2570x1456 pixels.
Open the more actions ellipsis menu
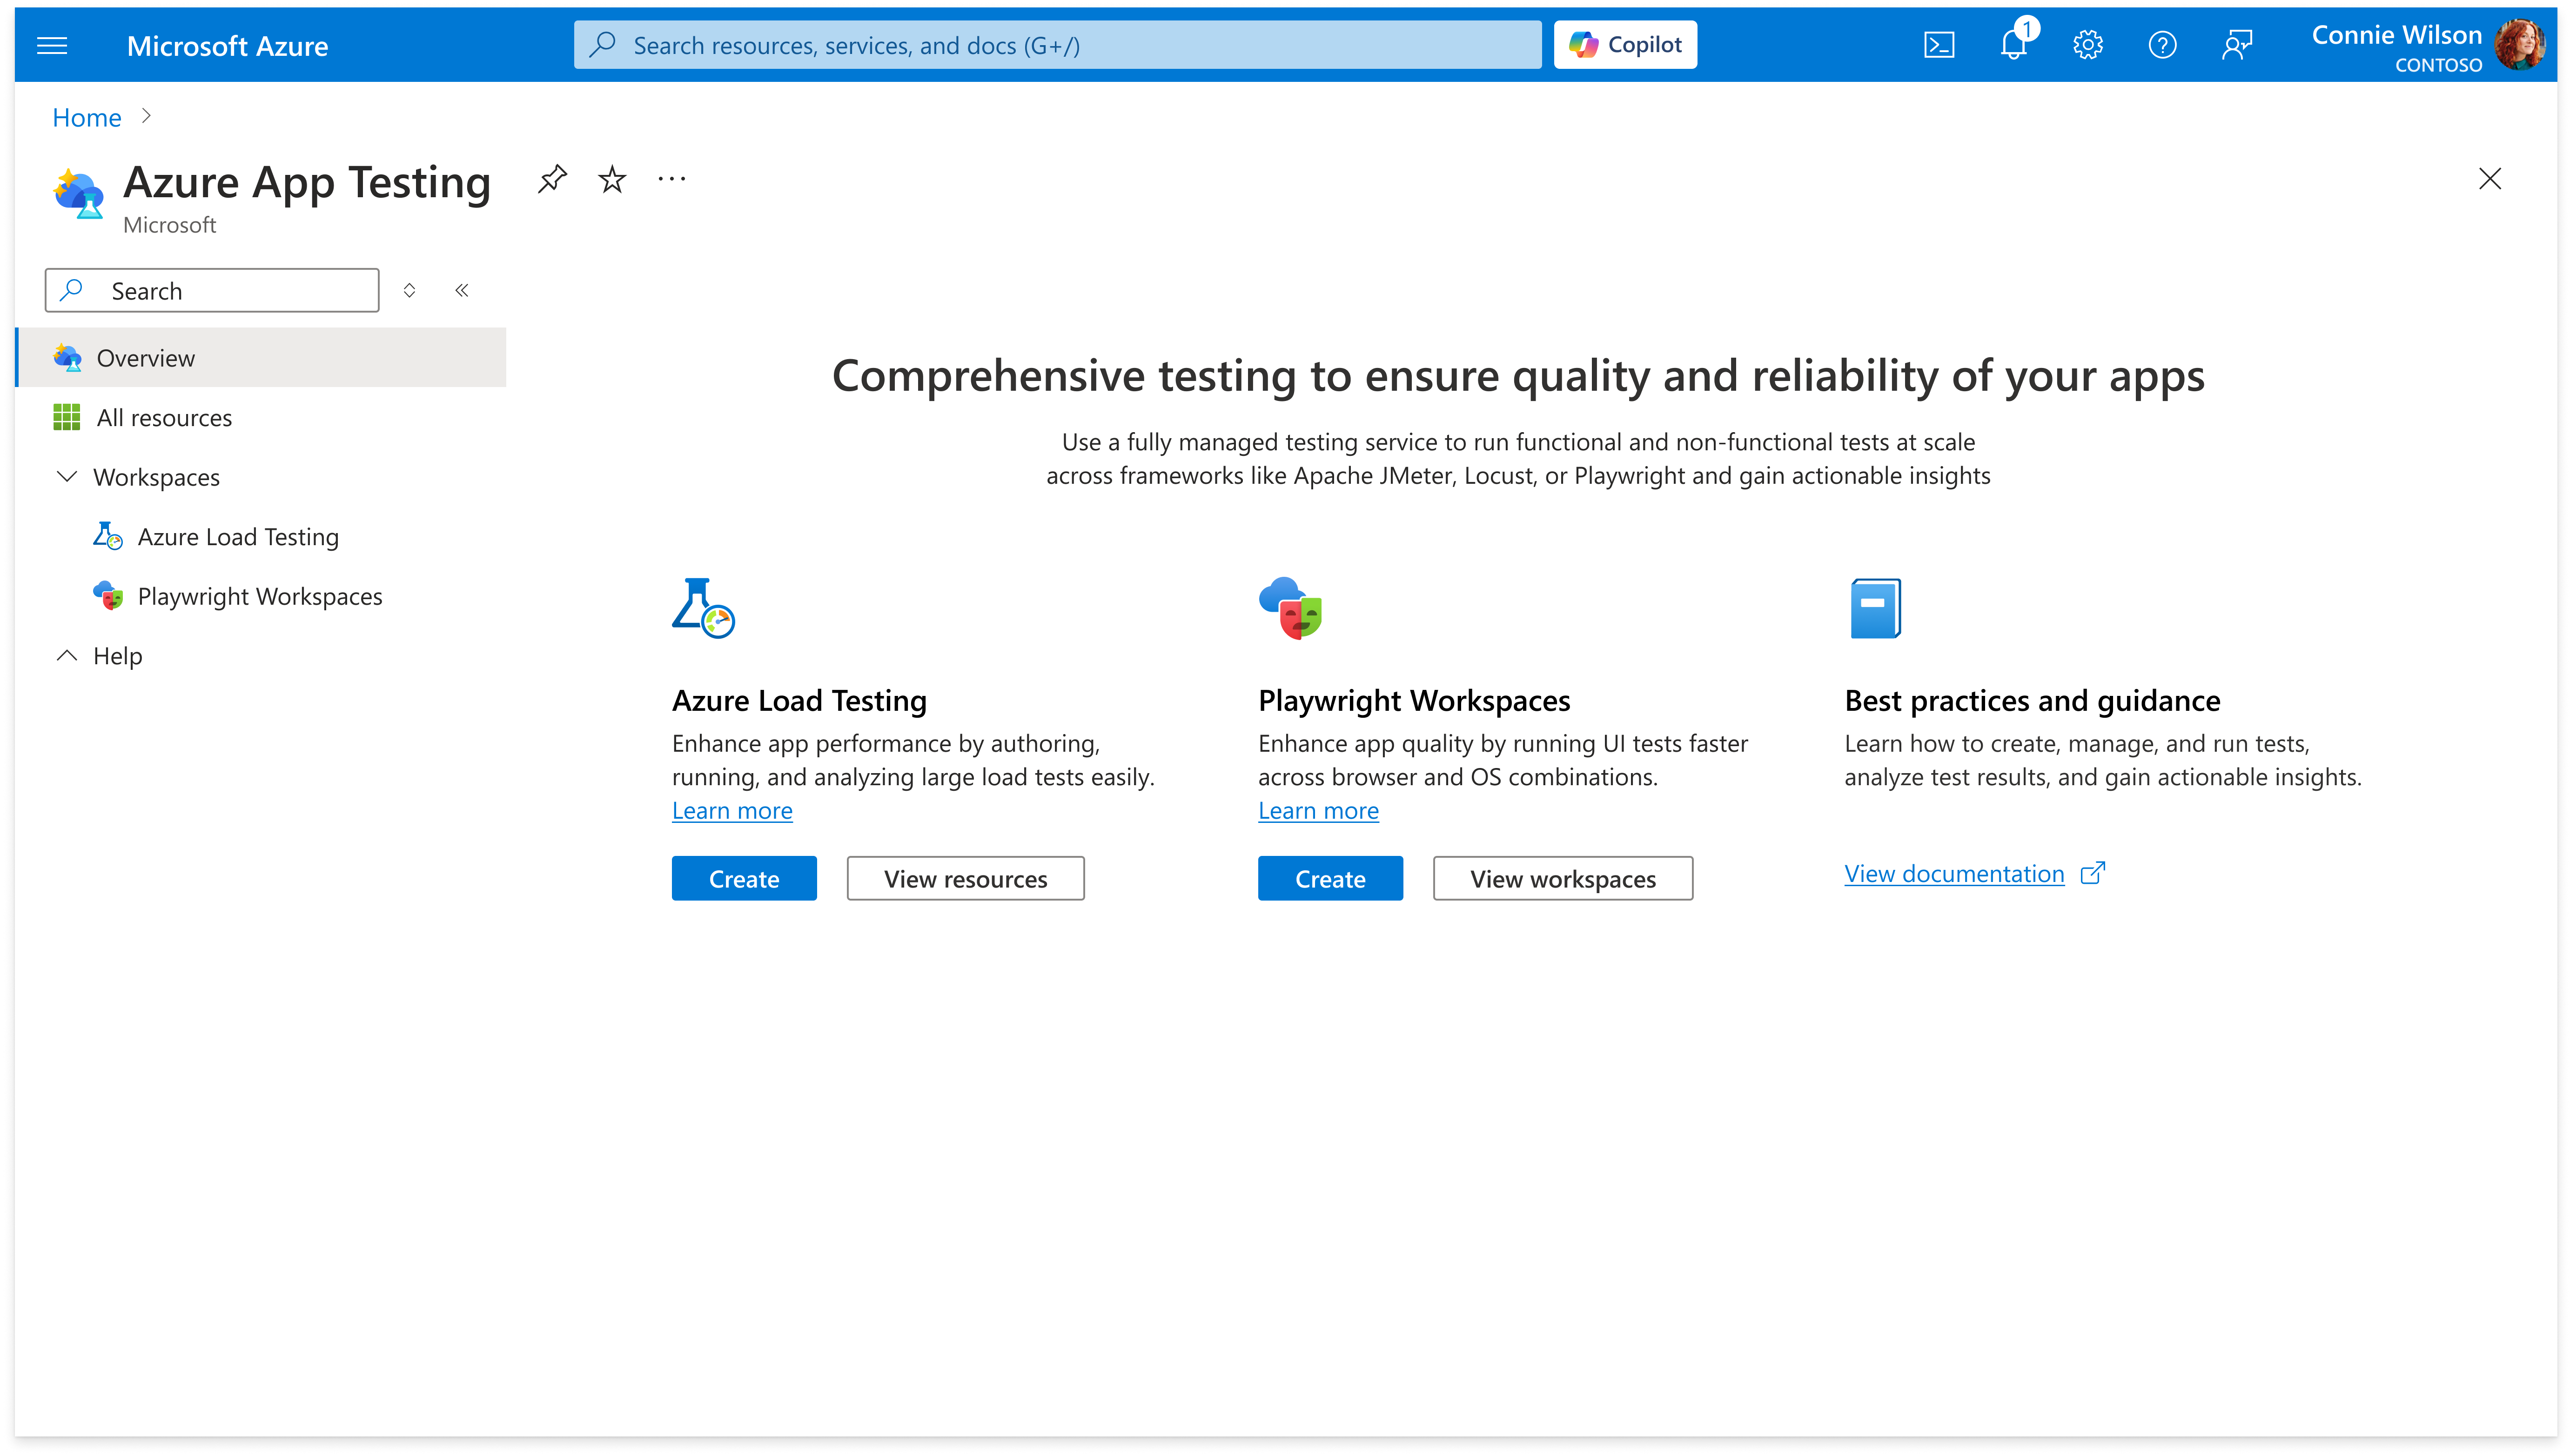671,180
